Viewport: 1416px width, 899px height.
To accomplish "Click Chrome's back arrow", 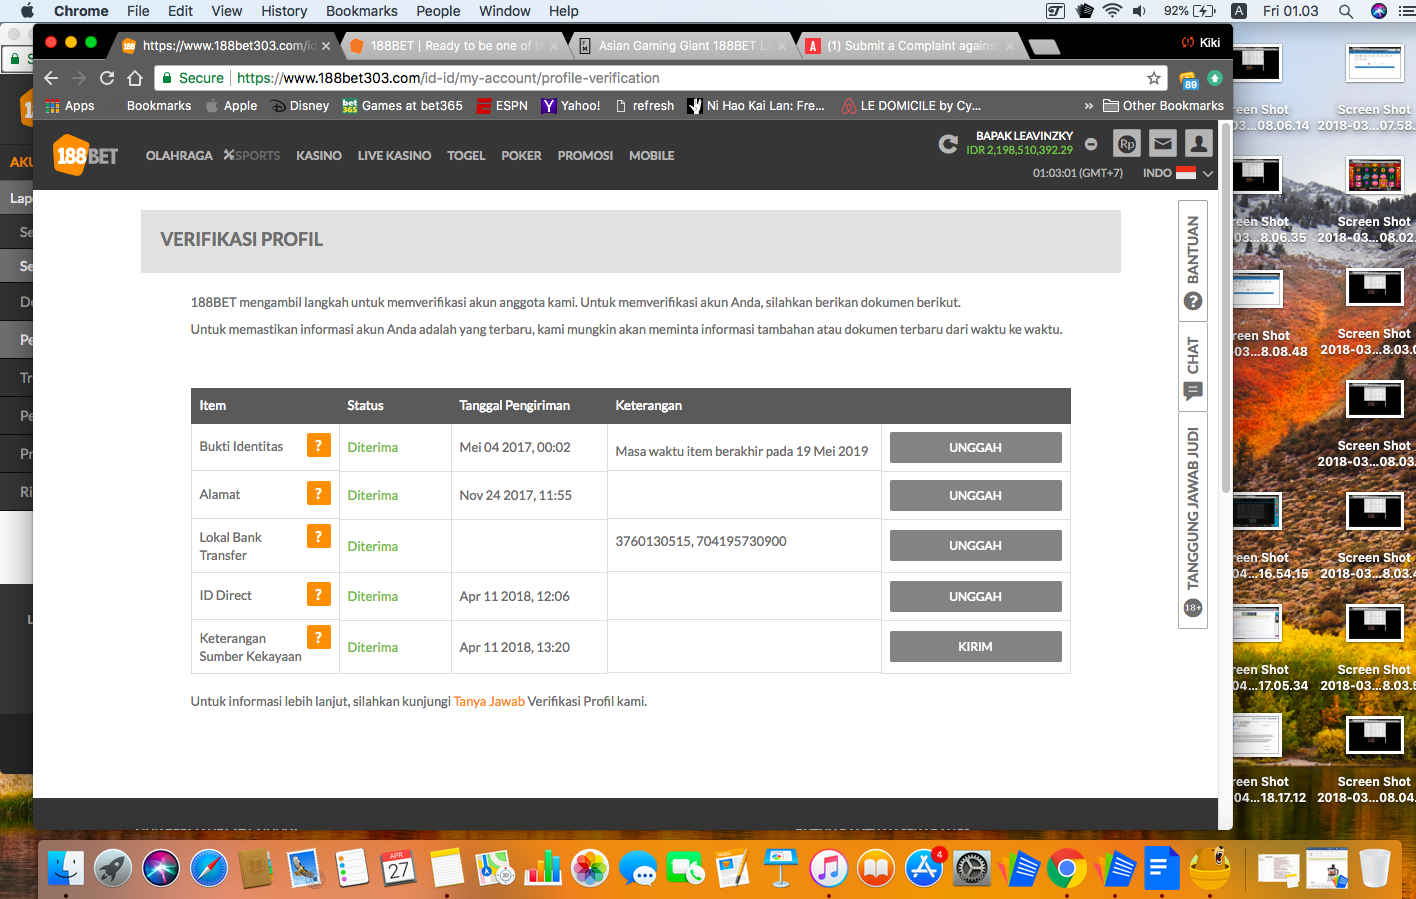I will click(x=51, y=78).
